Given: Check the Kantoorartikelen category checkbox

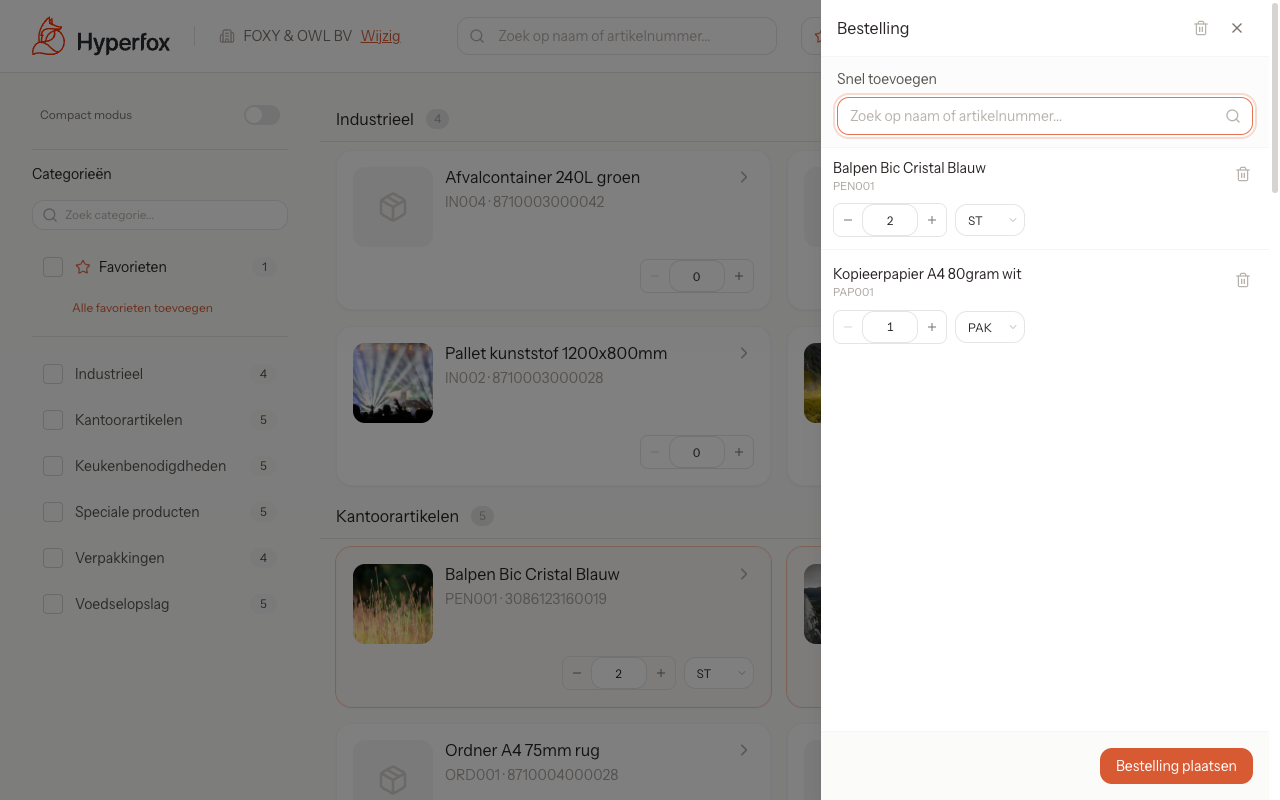Looking at the screenshot, I should pos(52,420).
